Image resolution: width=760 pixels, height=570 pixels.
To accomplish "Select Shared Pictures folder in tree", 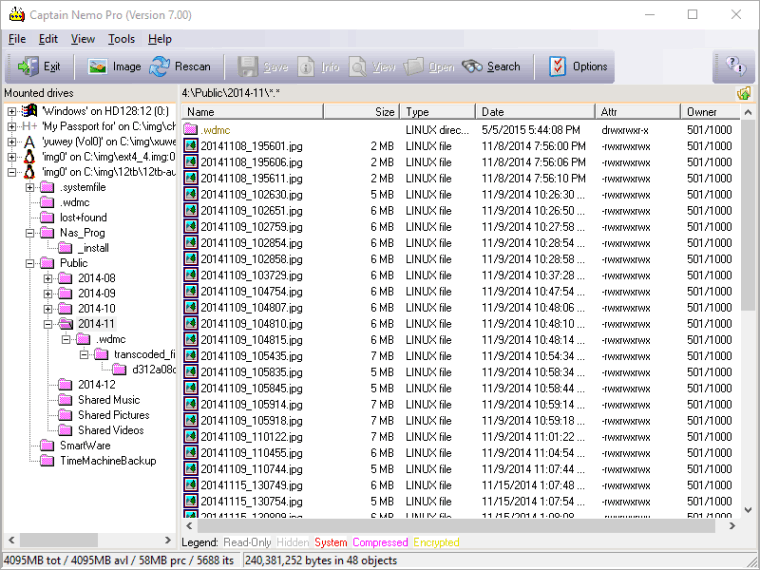I will [x=113, y=415].
